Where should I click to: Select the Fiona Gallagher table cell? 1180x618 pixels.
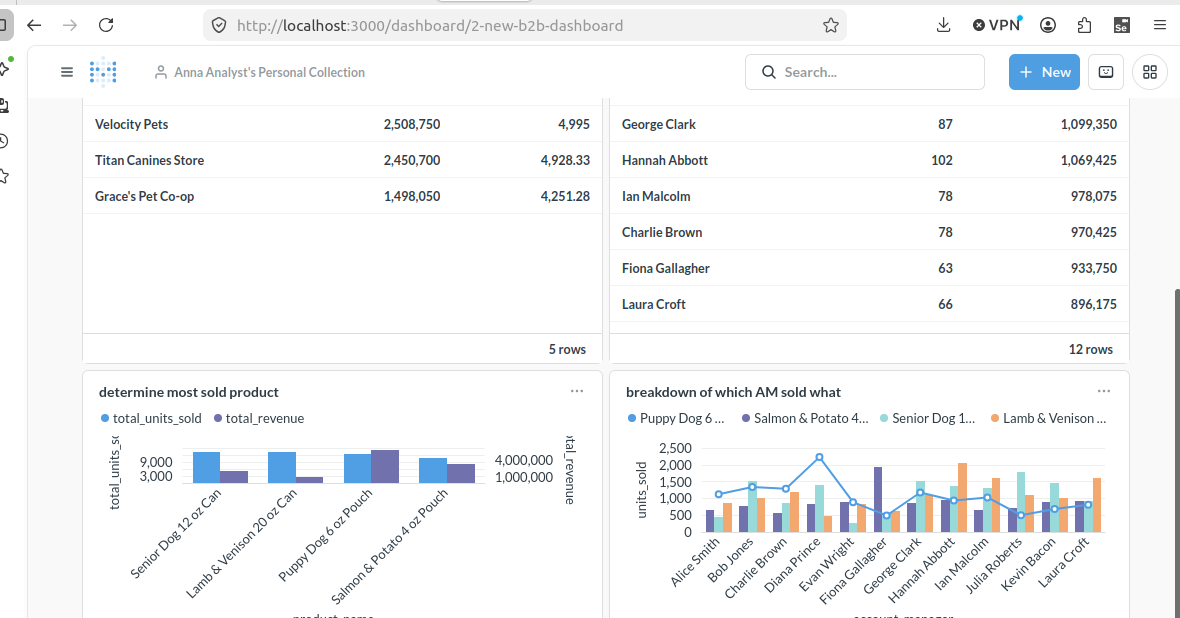pyautogui.click(x=665, y=269)
